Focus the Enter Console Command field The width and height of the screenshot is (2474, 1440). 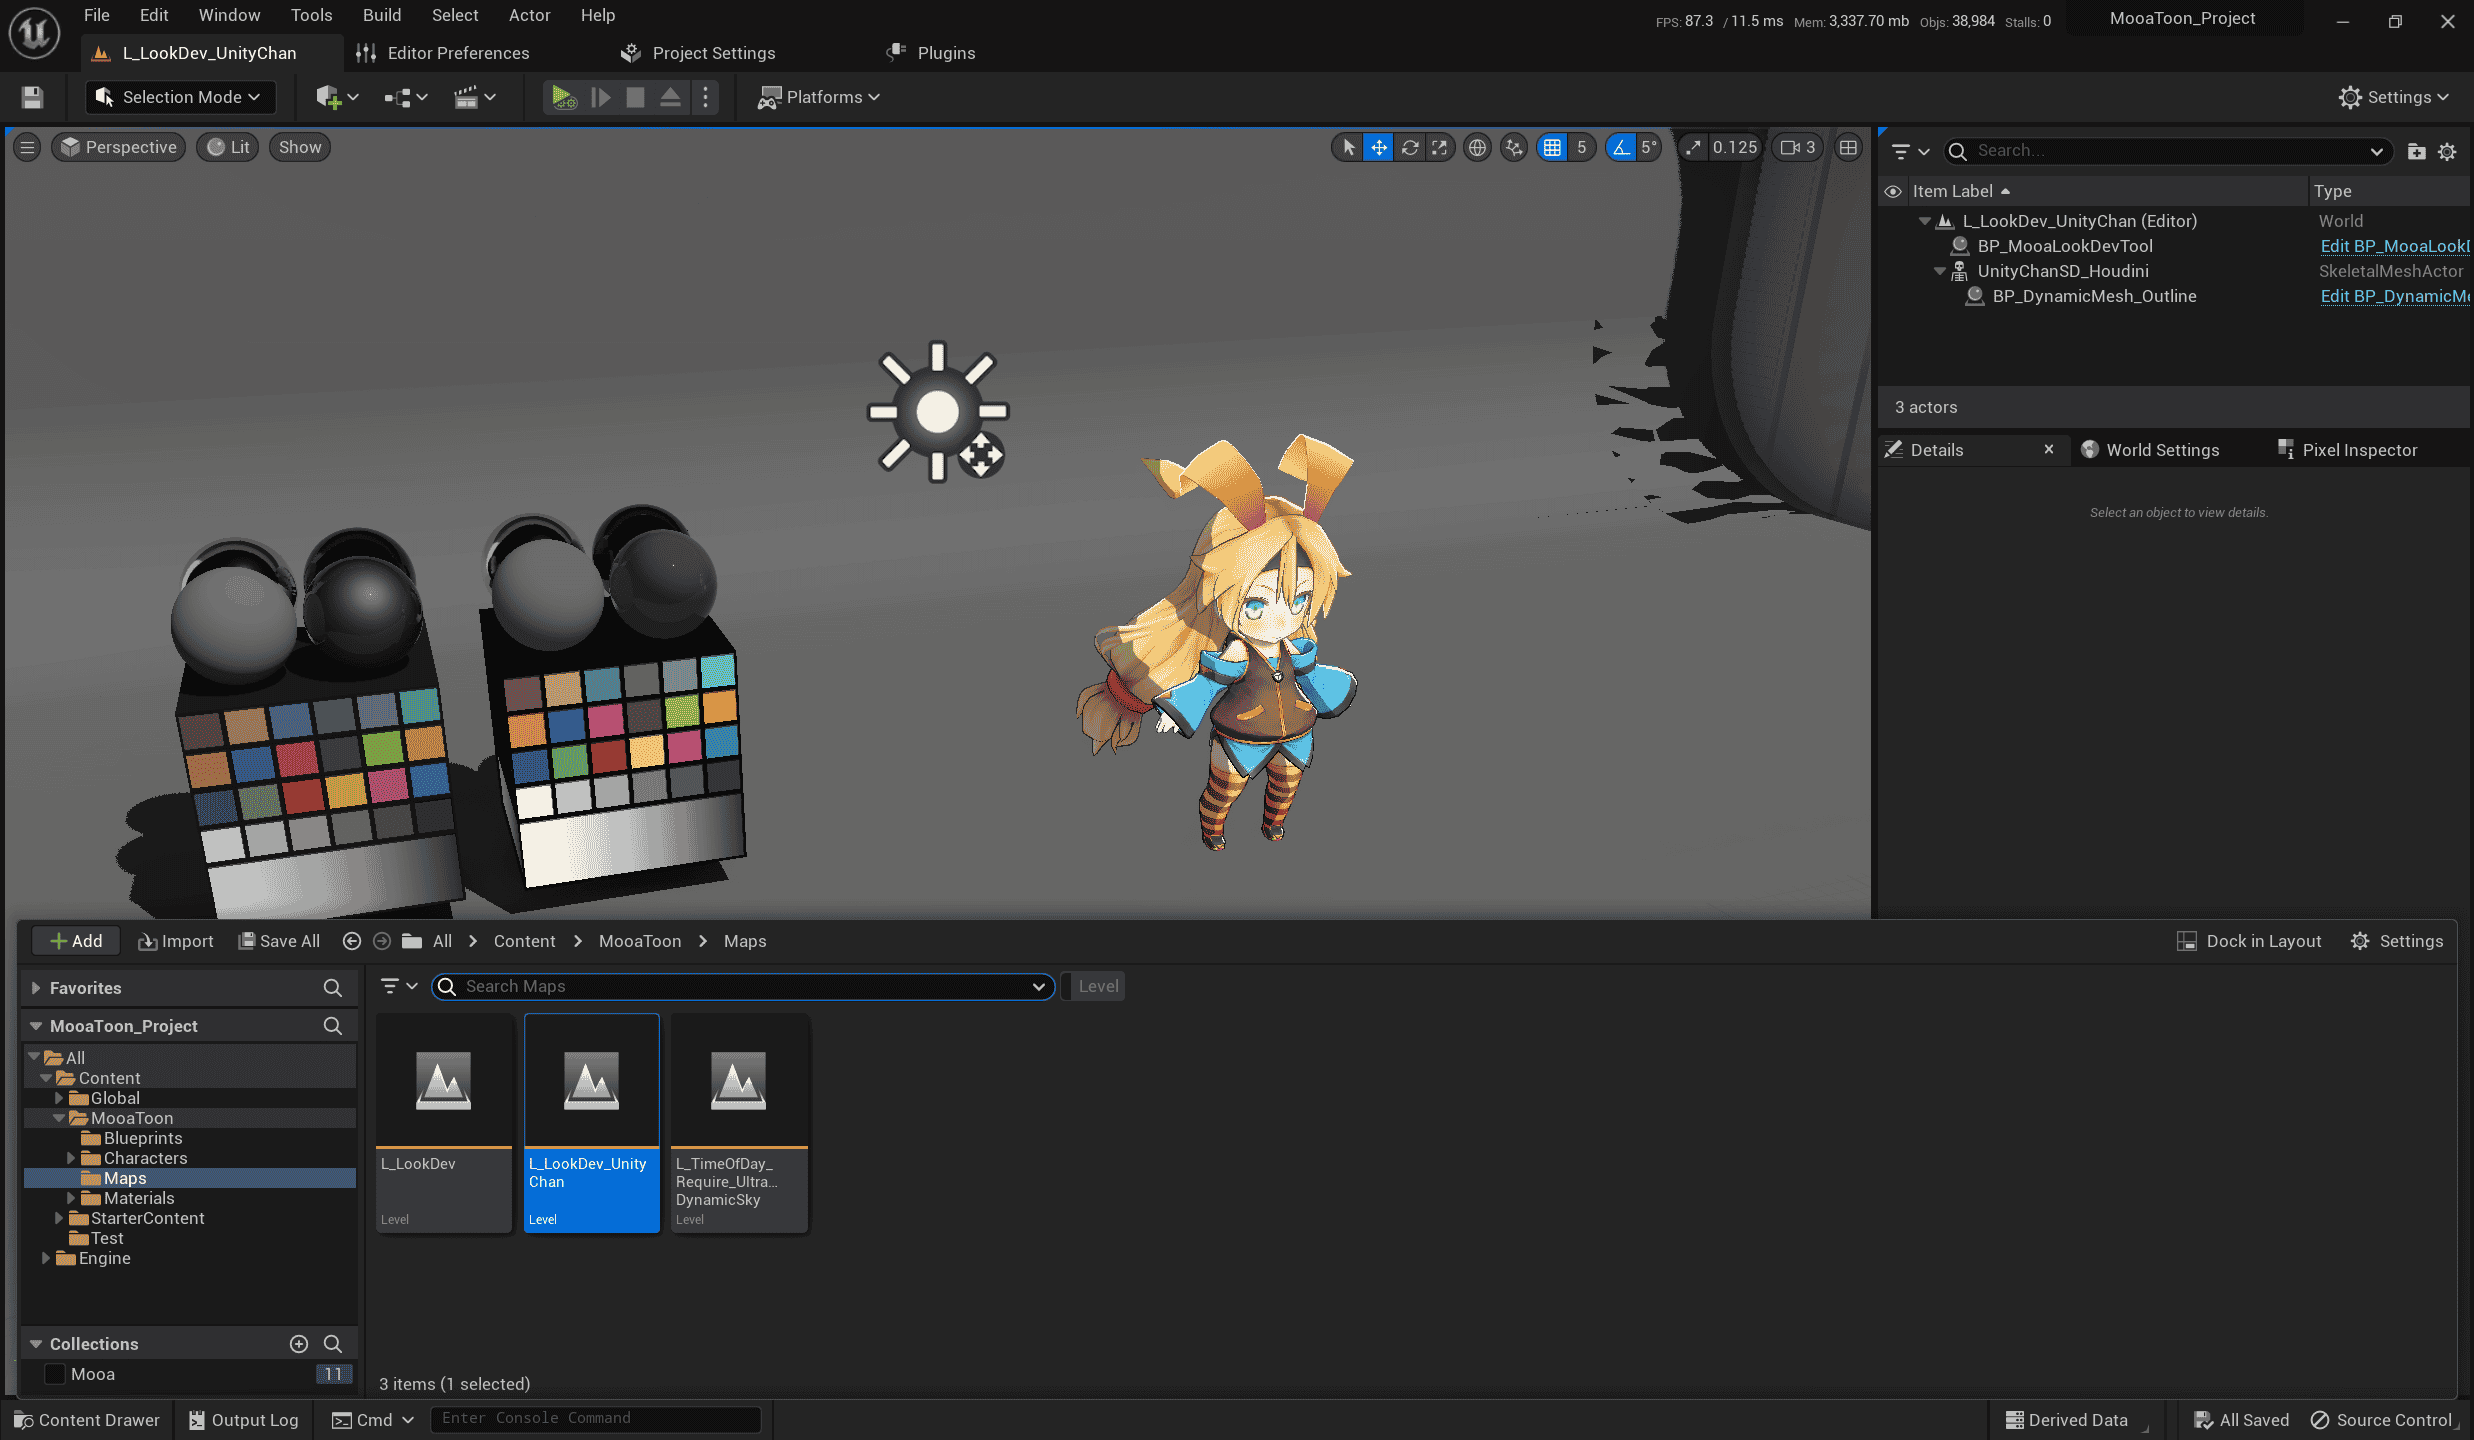pyautogui.click(x=595, y=1419)
